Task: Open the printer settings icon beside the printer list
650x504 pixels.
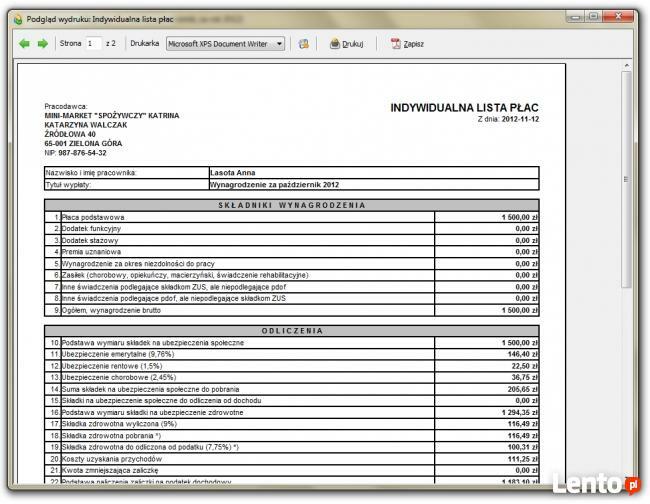Action: tap(303, 44)
